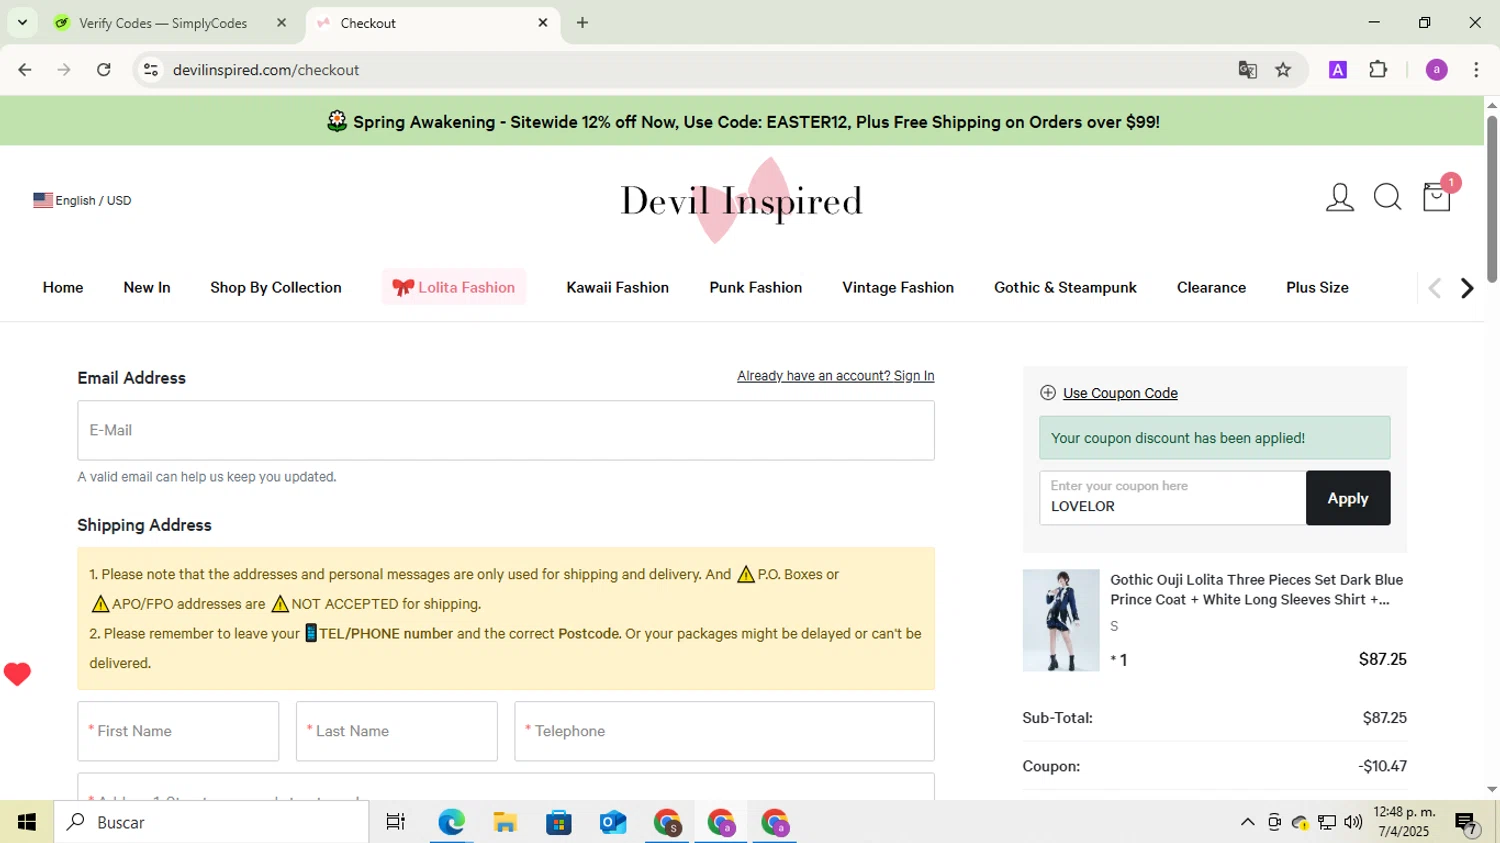Click the page vertical scrollbar

[1491, 200]
